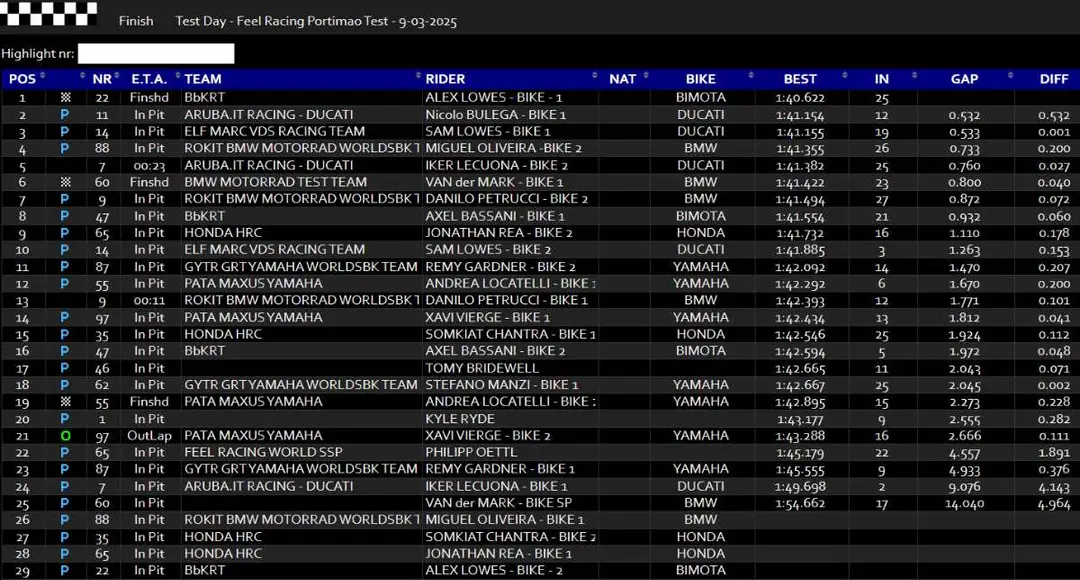Image resolution: width=1080 pixels, height=580 pixels.
Task: Click pit icon in MIGUEL OLIVEIRA BIKE 2 row
Action: click(x=65, y=148)
